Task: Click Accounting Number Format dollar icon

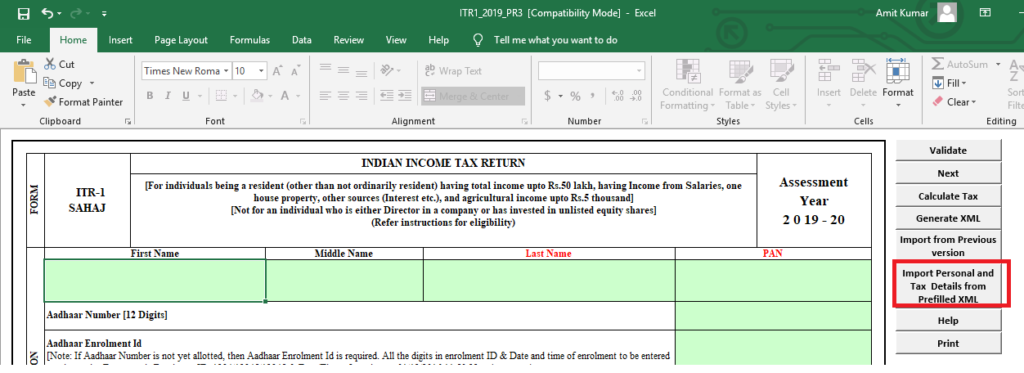Action: click(547, 96)
